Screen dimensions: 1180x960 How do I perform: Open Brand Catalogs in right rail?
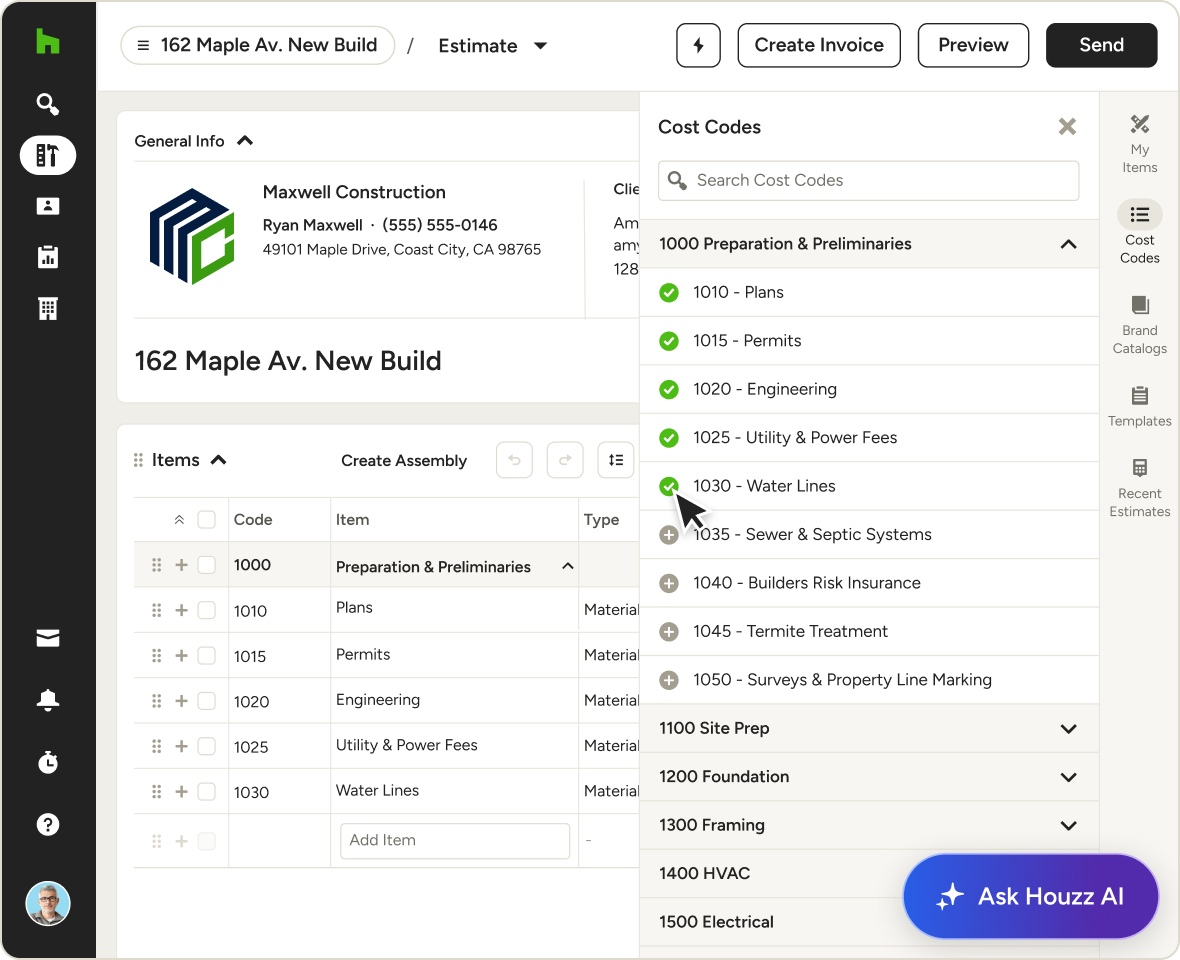click(x=1139, y=325)
